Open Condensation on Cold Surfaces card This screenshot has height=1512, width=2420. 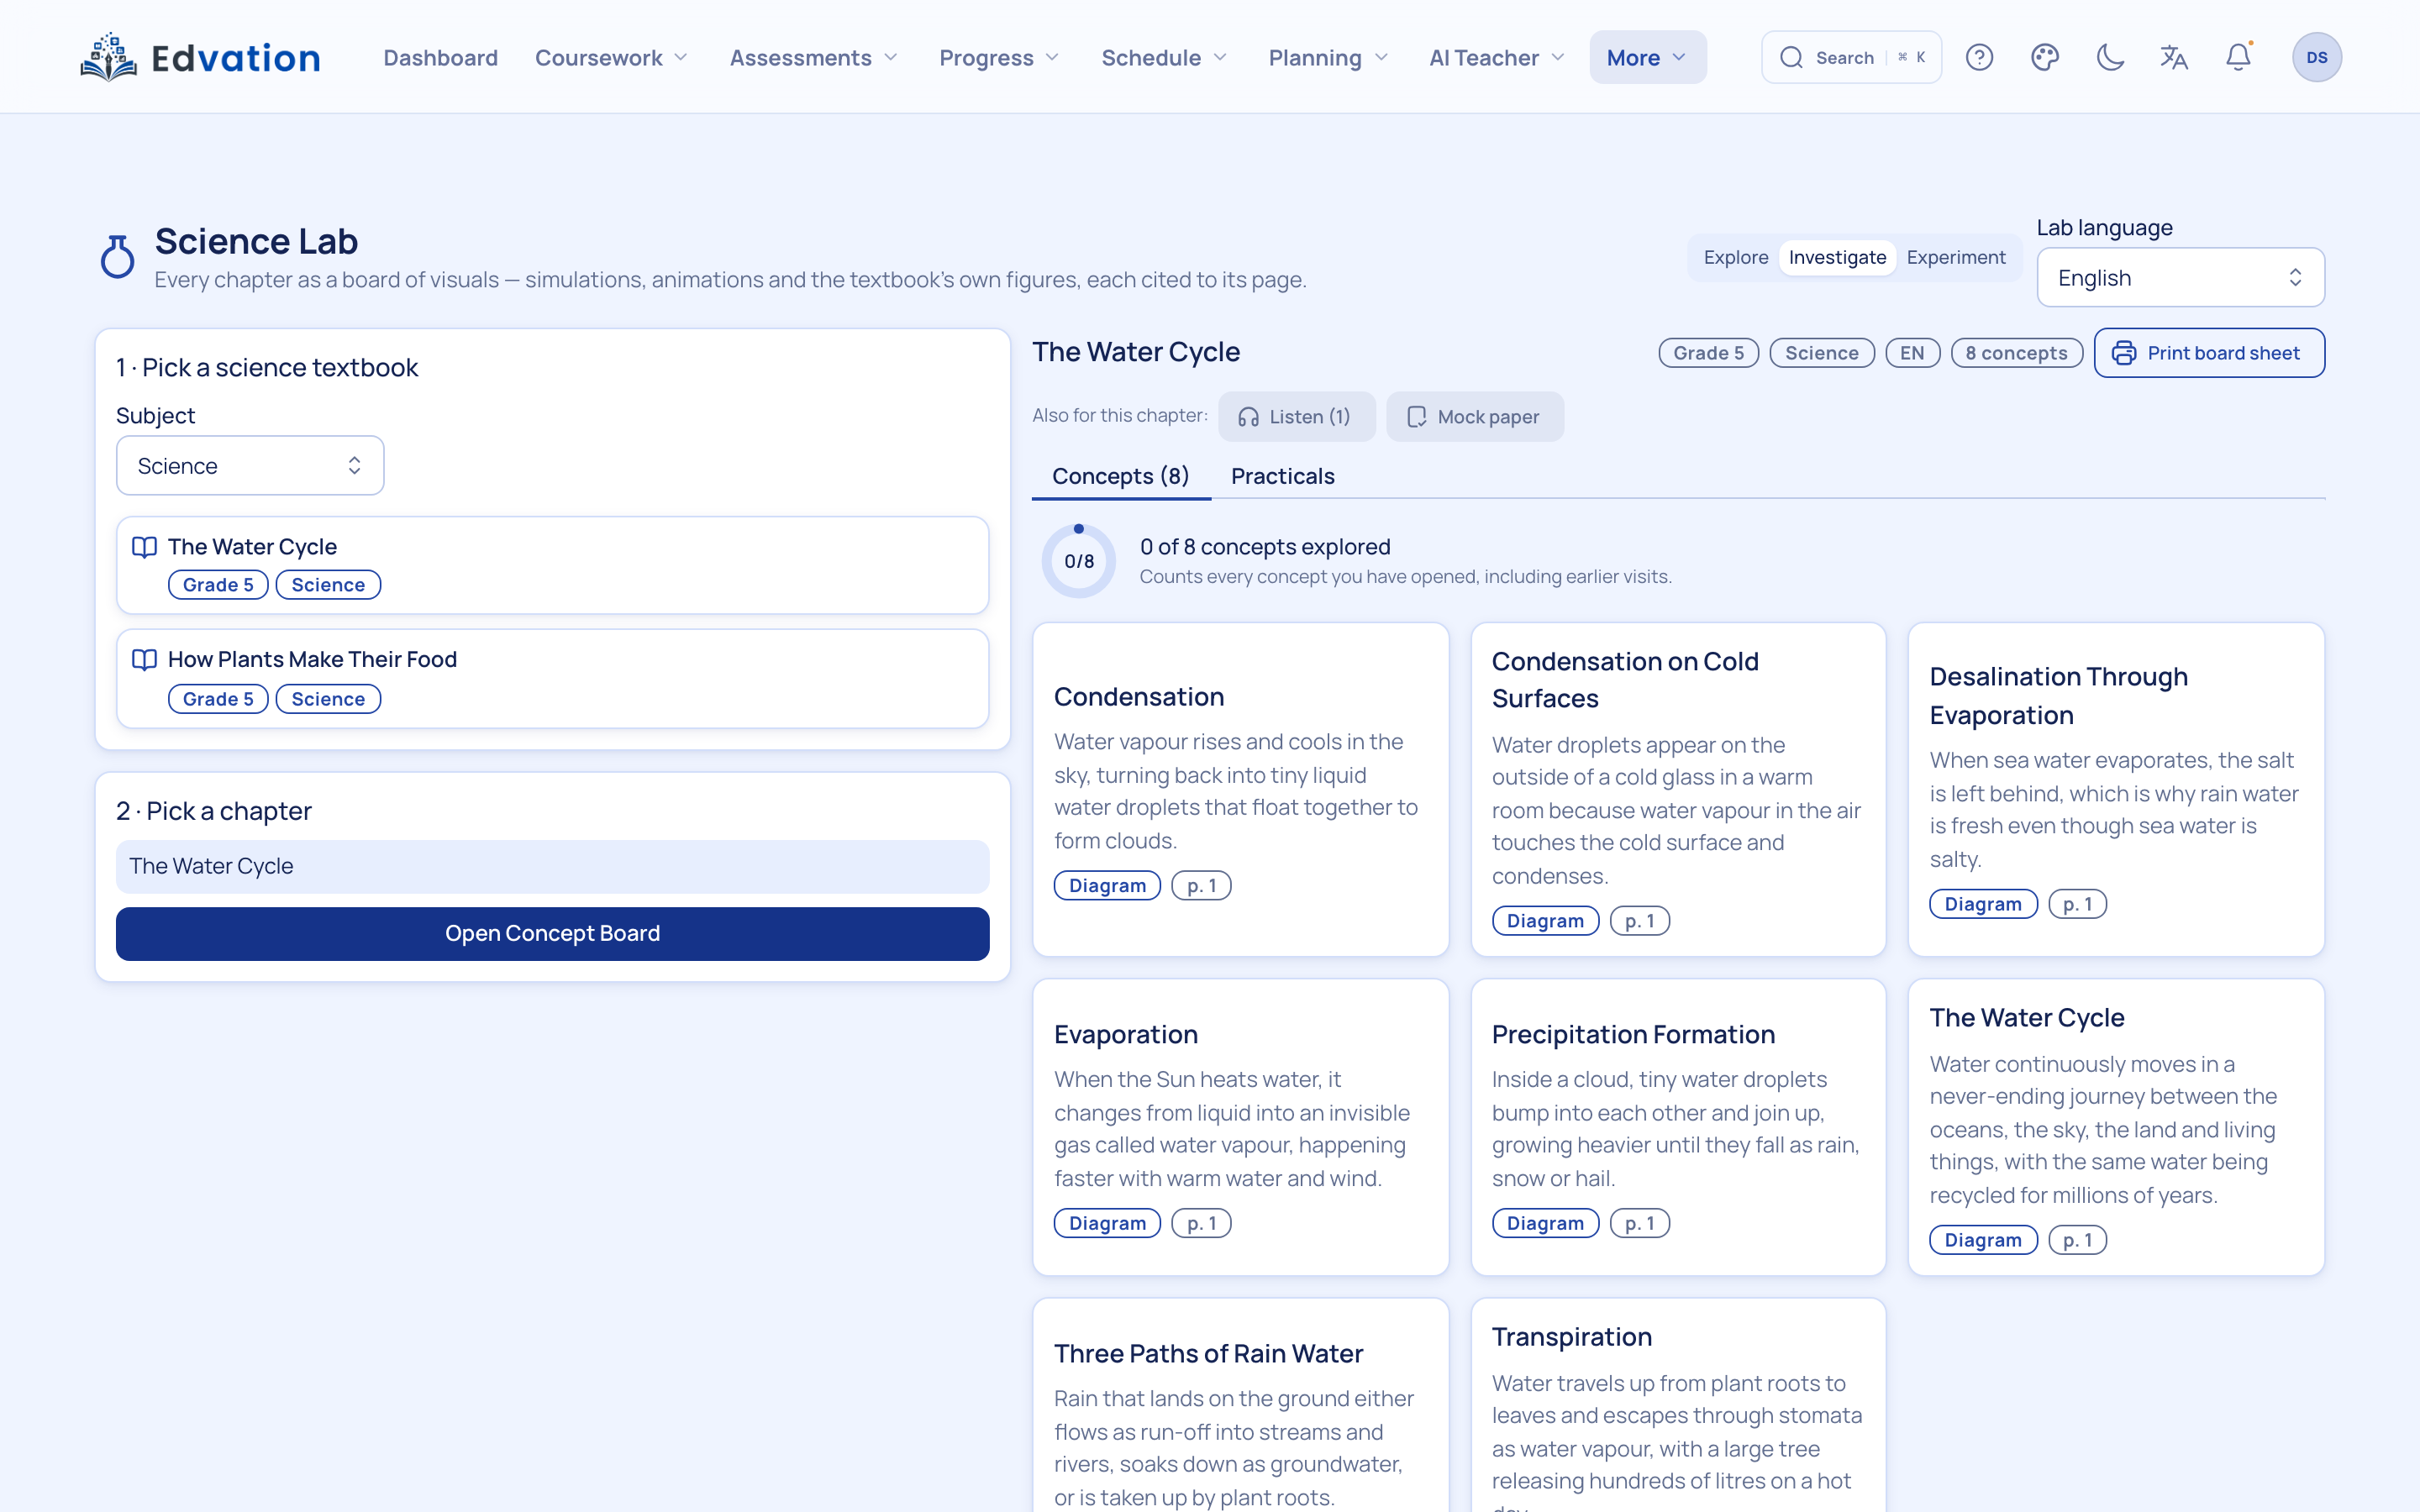(x=1678, y=790)
